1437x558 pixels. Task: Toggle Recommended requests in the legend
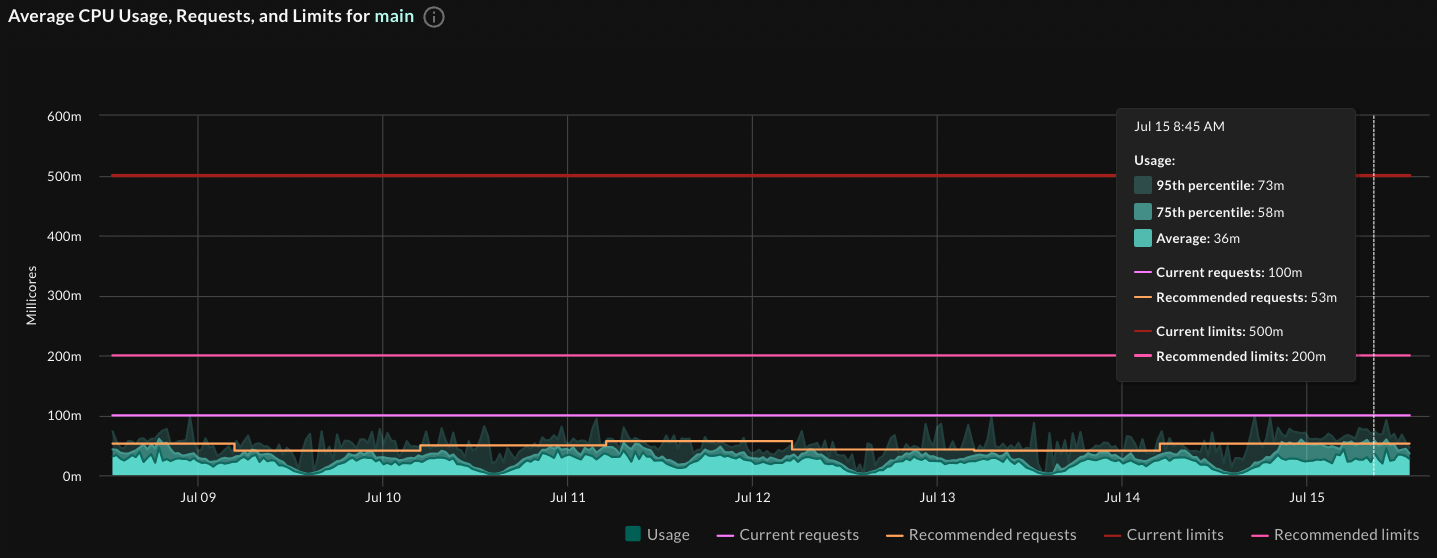[x=981, y=535]
